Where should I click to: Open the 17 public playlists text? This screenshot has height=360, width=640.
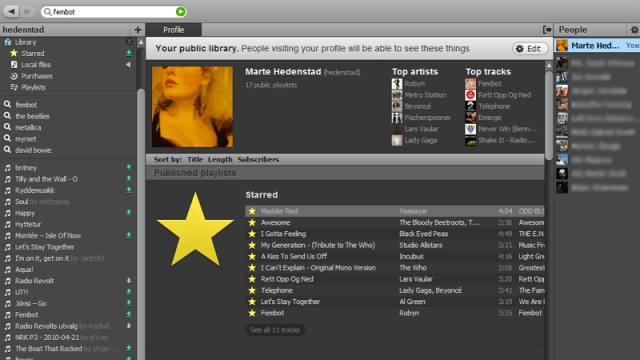[271, 85]
